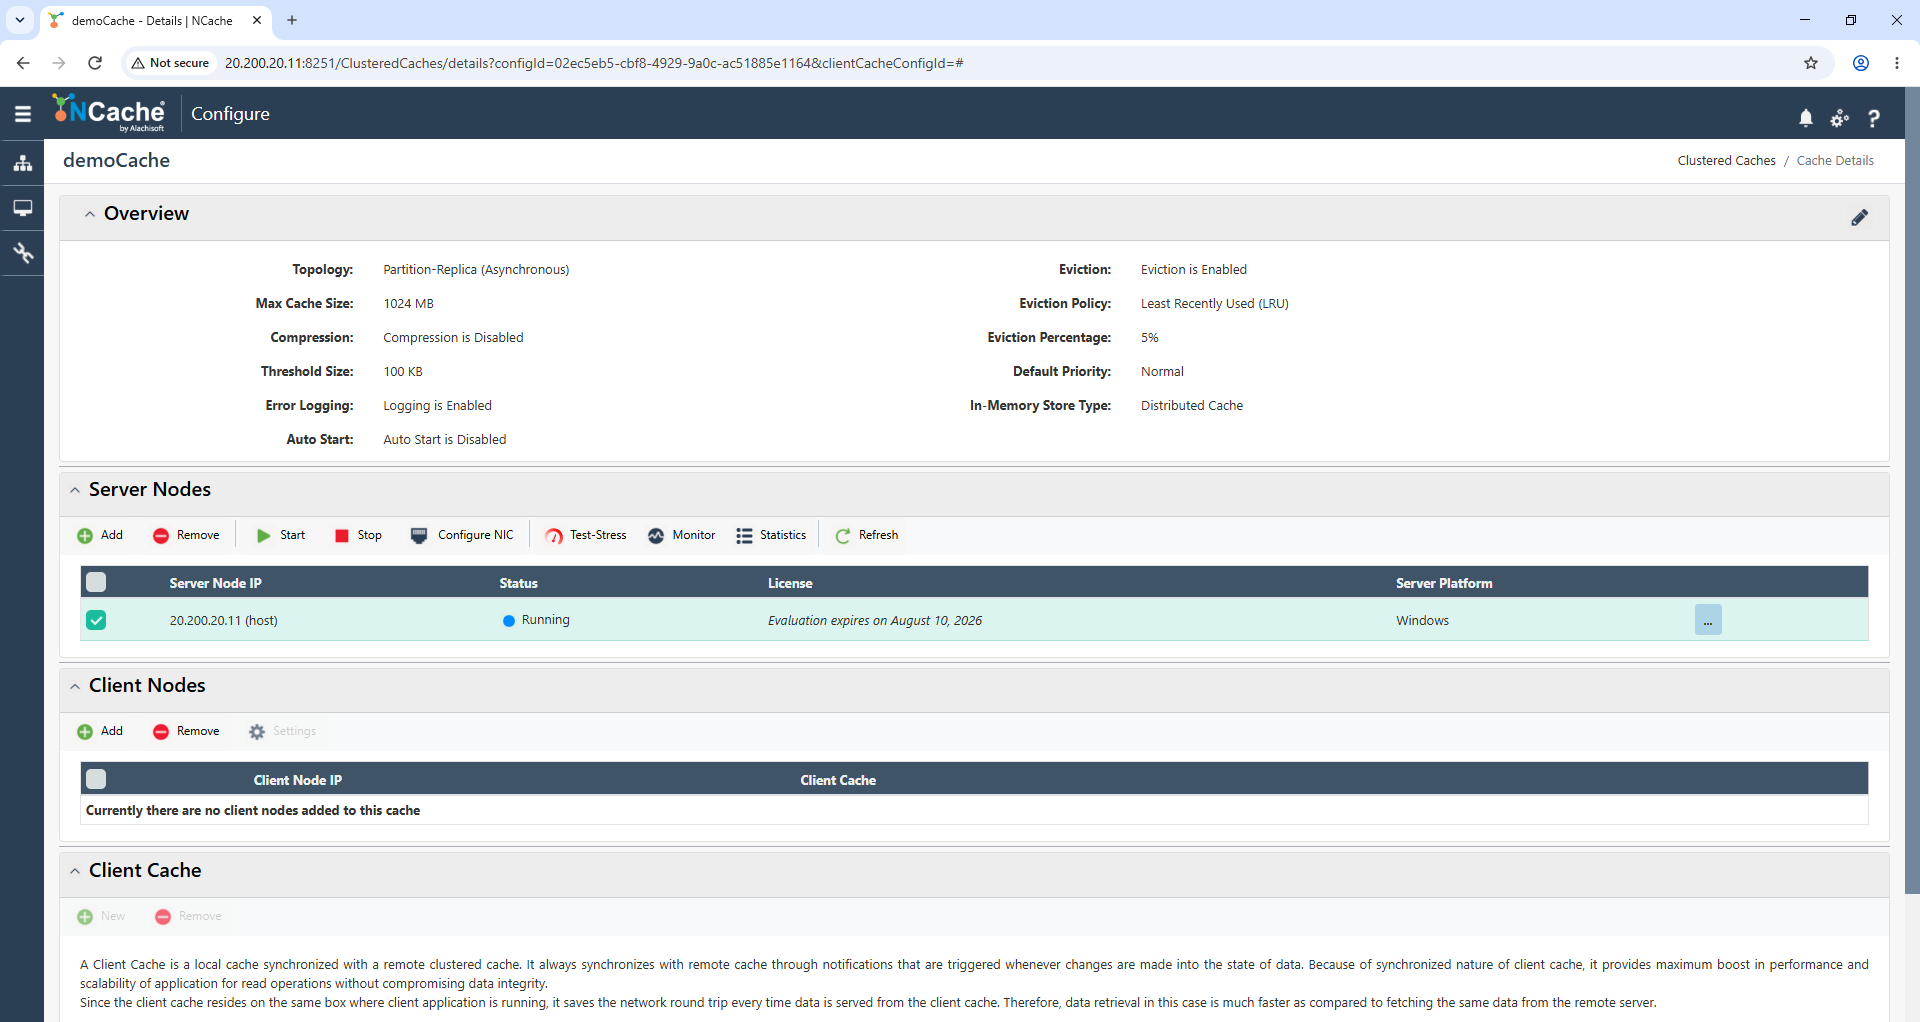1920x1022 pixels.
Task: Close the demoCache browser tab
Action: [257, 20]
